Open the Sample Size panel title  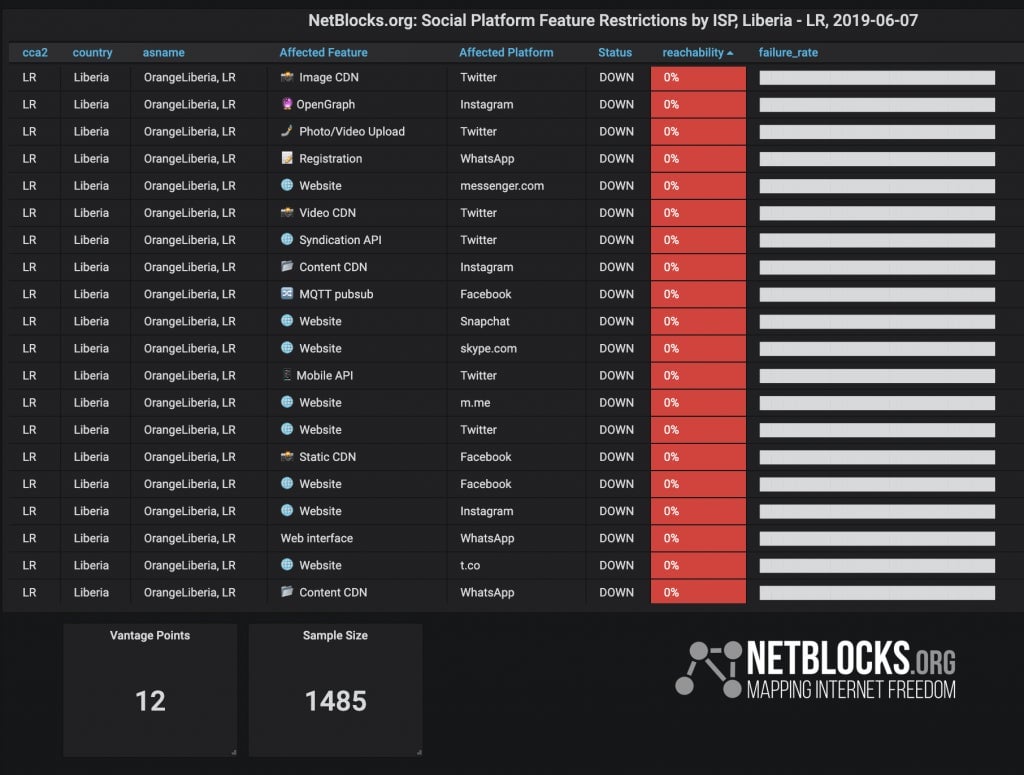(x=335, y=635)
